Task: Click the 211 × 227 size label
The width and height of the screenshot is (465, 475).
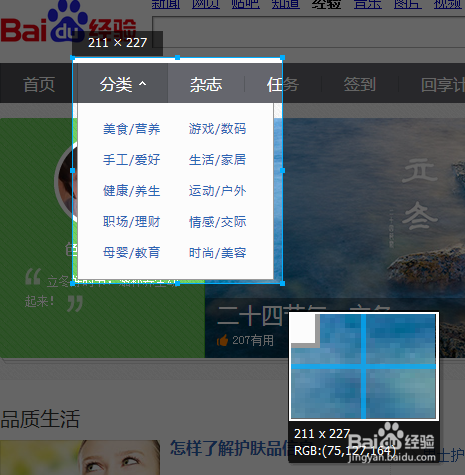Action: (117, 43)
